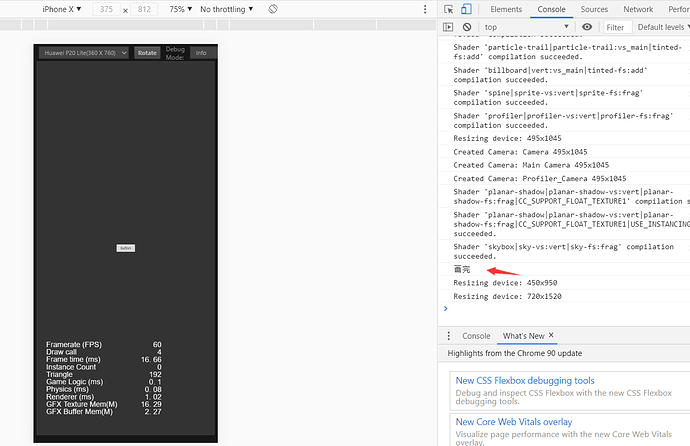The height and width of the screenshot is (446, 690).
Task: Click the 'Resizing device: 450x950' log line
Action: [505, 283]
